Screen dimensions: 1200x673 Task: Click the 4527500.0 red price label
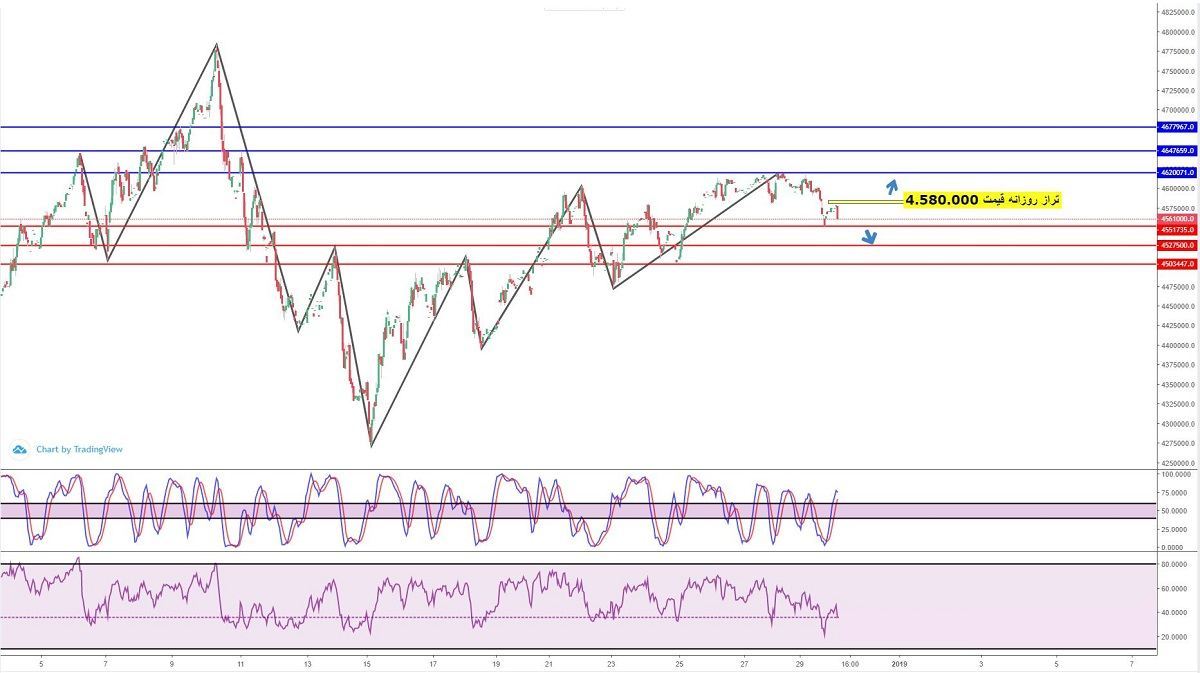pyautogui.click(x=1177, y=245)
